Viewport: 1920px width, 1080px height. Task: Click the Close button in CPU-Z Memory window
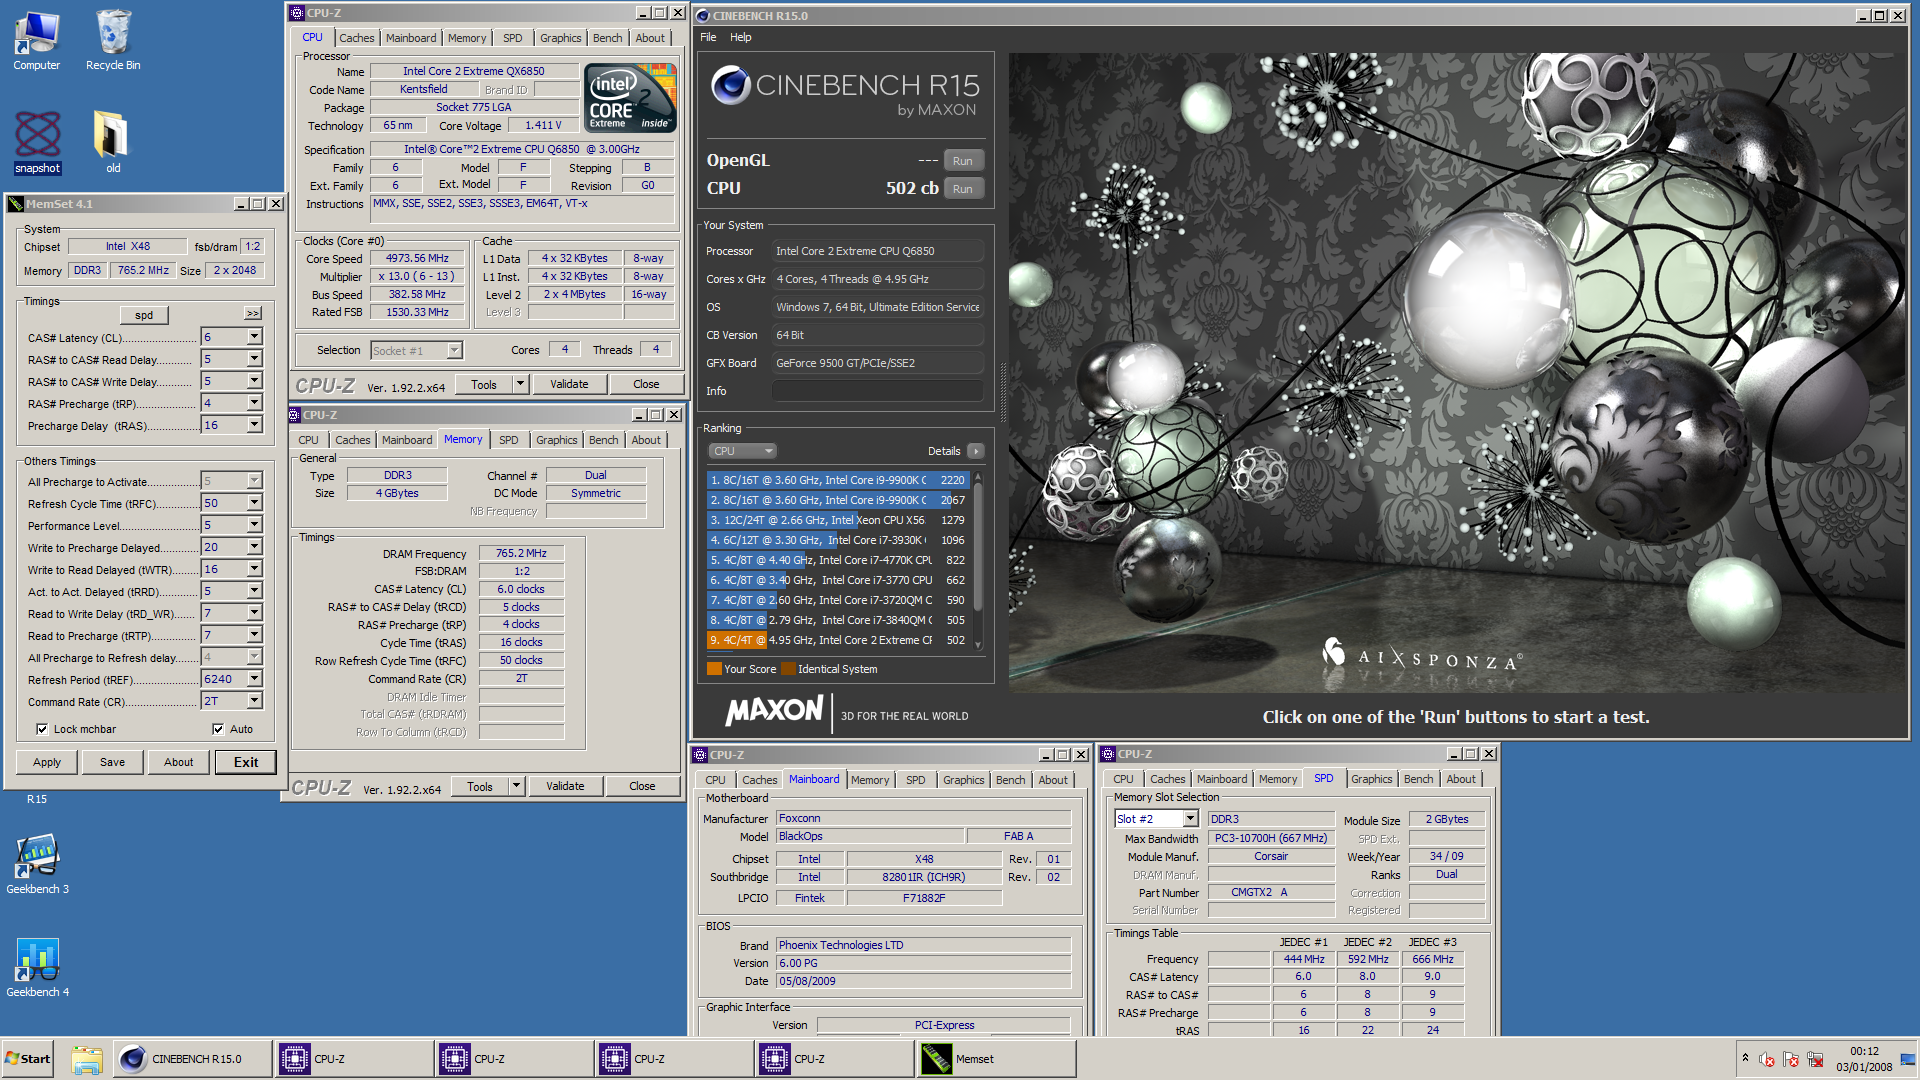pos(642,786)
